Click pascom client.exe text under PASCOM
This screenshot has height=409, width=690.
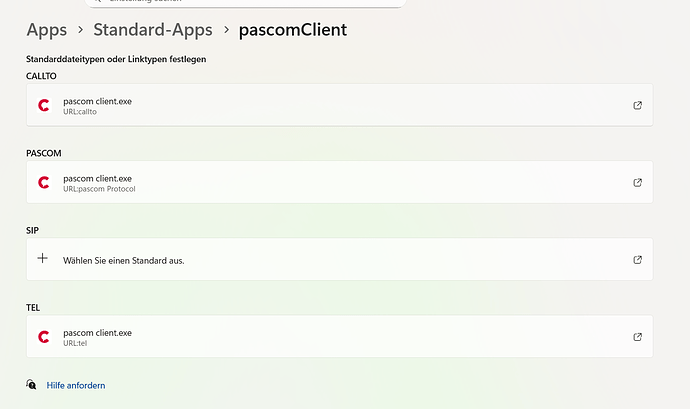[x=97, y=178]
